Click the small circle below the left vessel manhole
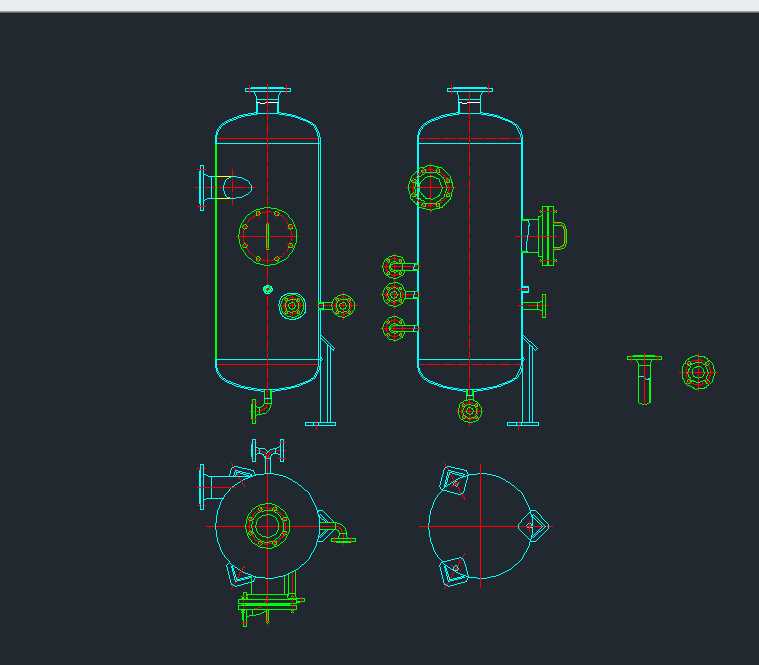Screen dimensions: 759x665 tap(268, 289)
